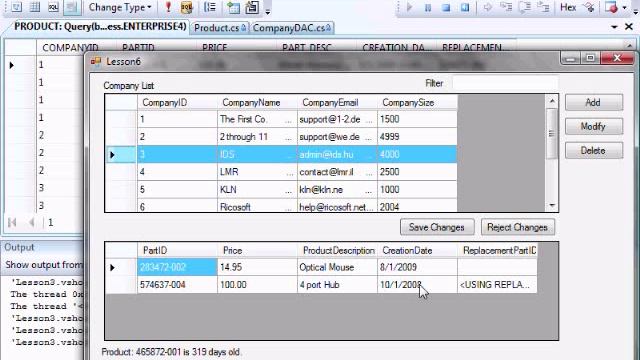Click the company grid scrollbar thumb
The image size is (640, 360).
(x=552, y=133)
